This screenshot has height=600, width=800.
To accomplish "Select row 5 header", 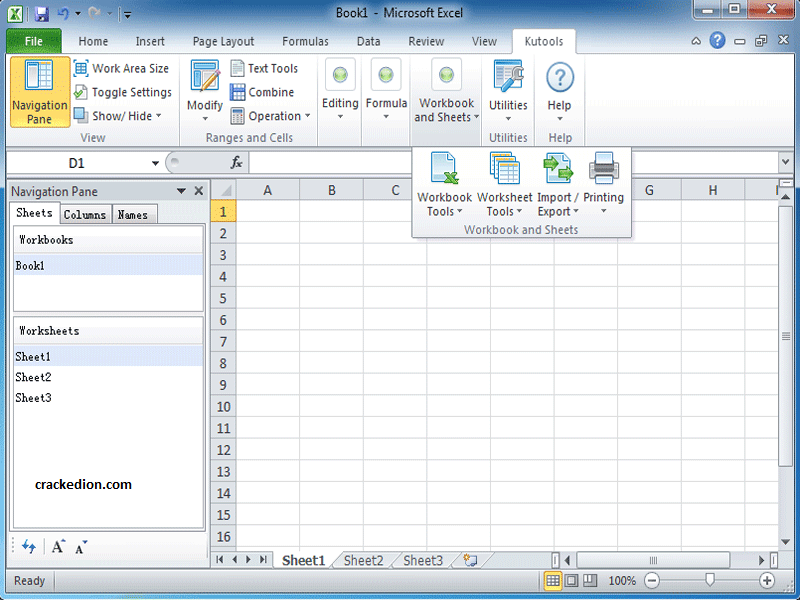I will coord(223,298).
